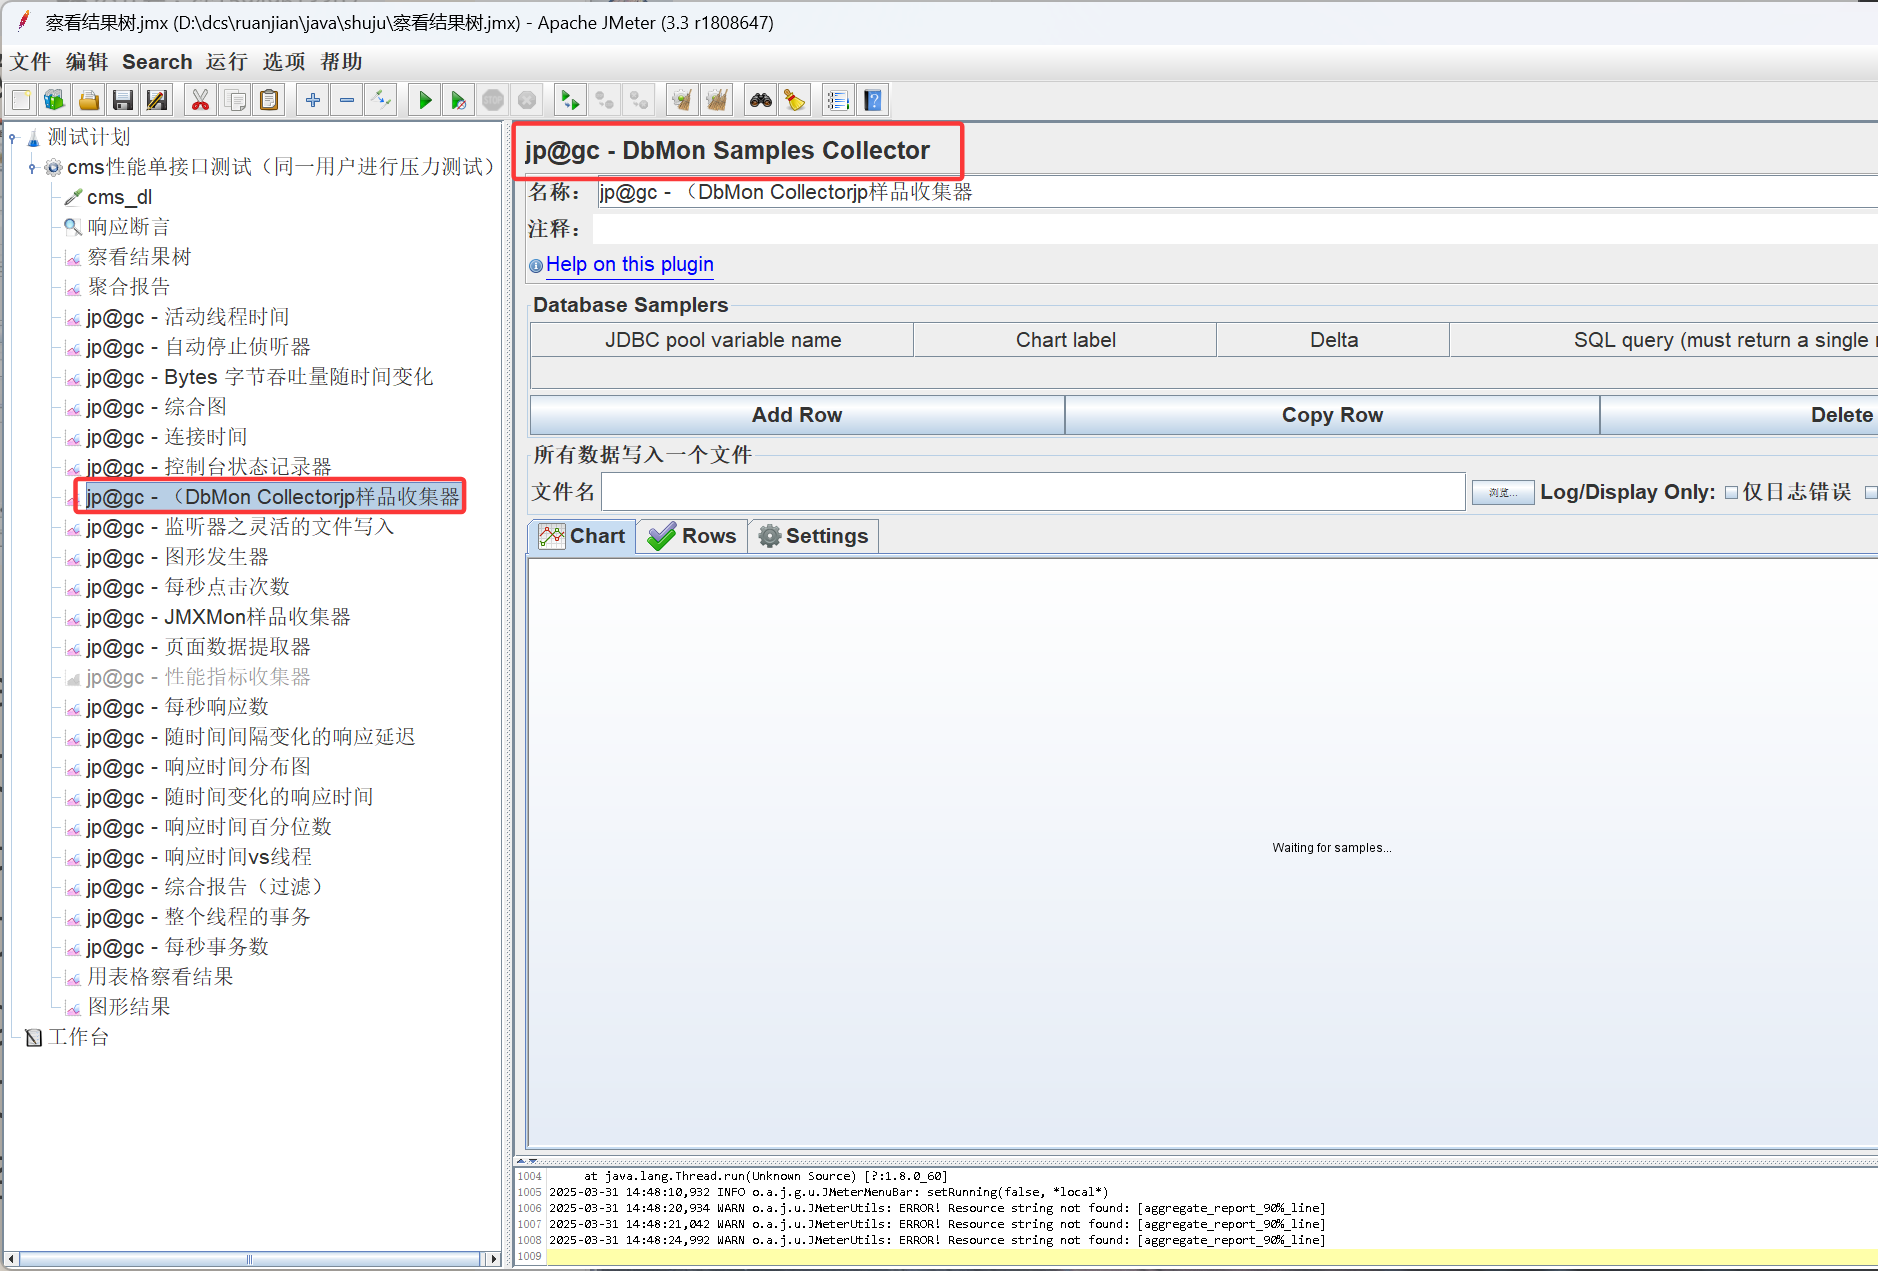Click the 文件名 filename input field
Screen dimensions: 1879x1271
pyautogui.click(x=1034, y=492)
